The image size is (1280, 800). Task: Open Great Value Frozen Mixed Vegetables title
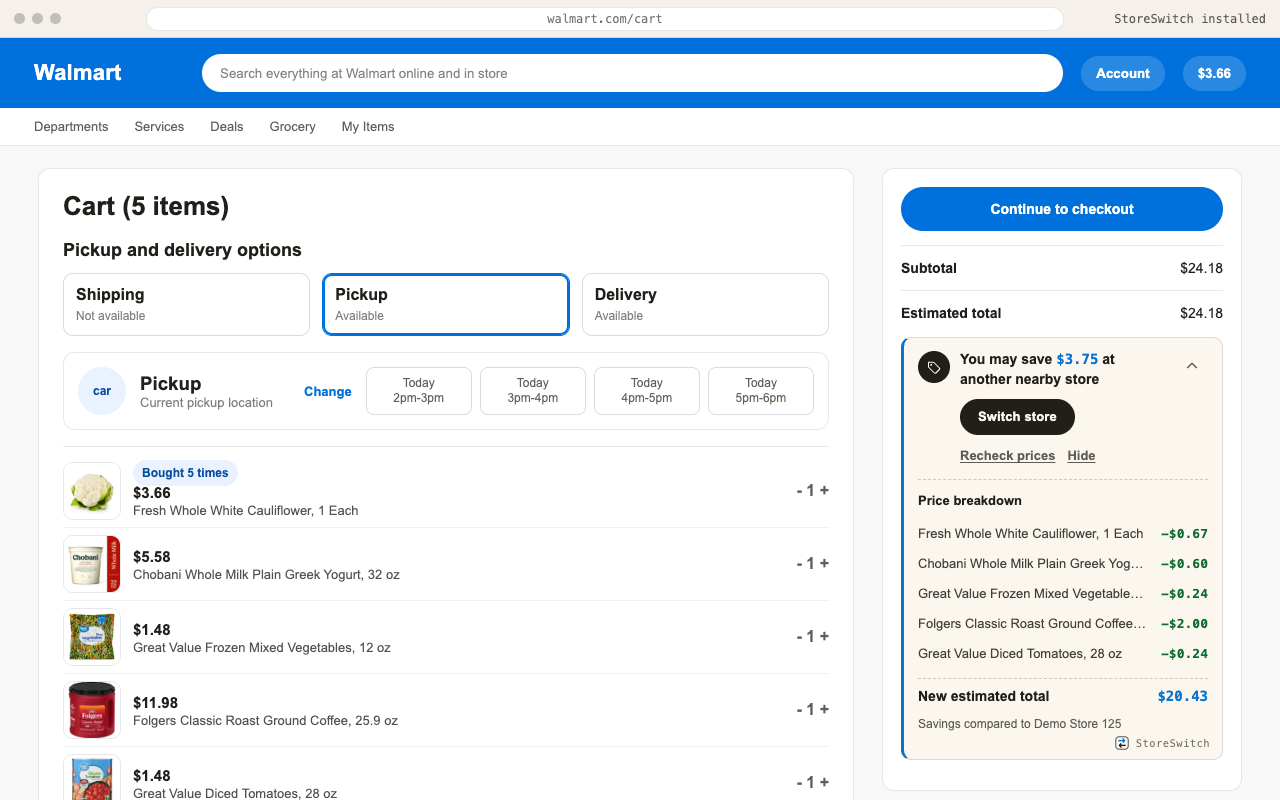262,647
